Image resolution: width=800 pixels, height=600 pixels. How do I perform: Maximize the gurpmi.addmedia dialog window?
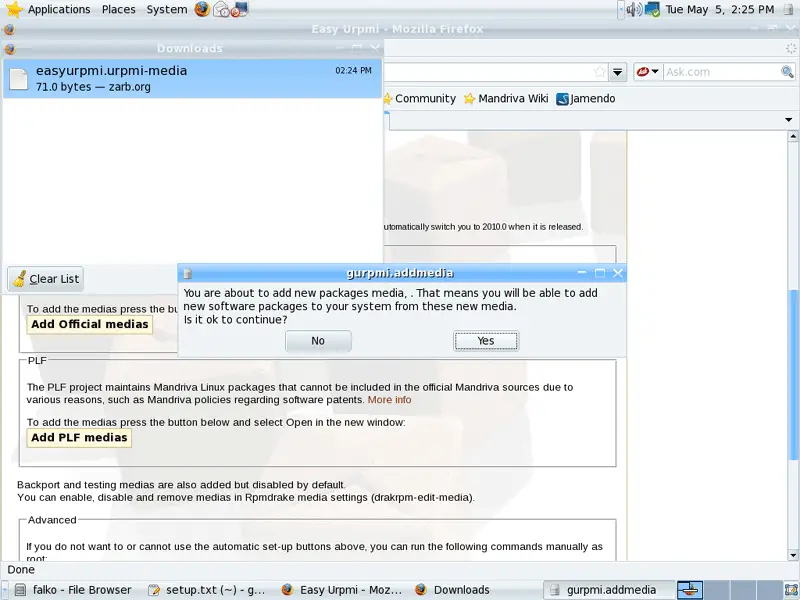pyautogui.click(x=599, y=273)
